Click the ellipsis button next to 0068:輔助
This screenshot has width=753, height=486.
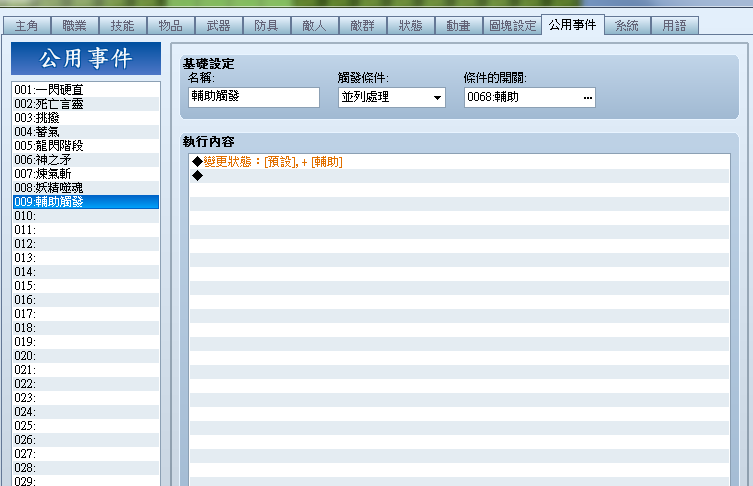(587, 97)
